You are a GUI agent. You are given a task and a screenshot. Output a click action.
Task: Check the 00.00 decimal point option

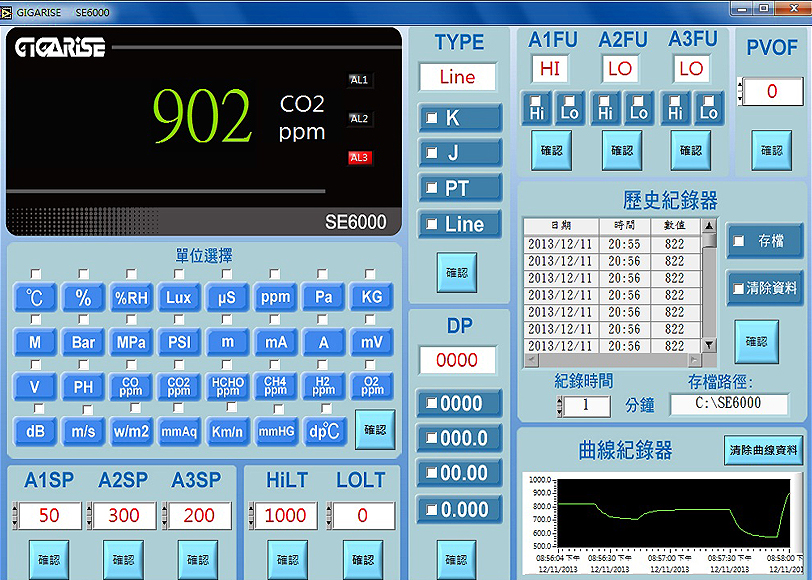click(x=431, y=473)
